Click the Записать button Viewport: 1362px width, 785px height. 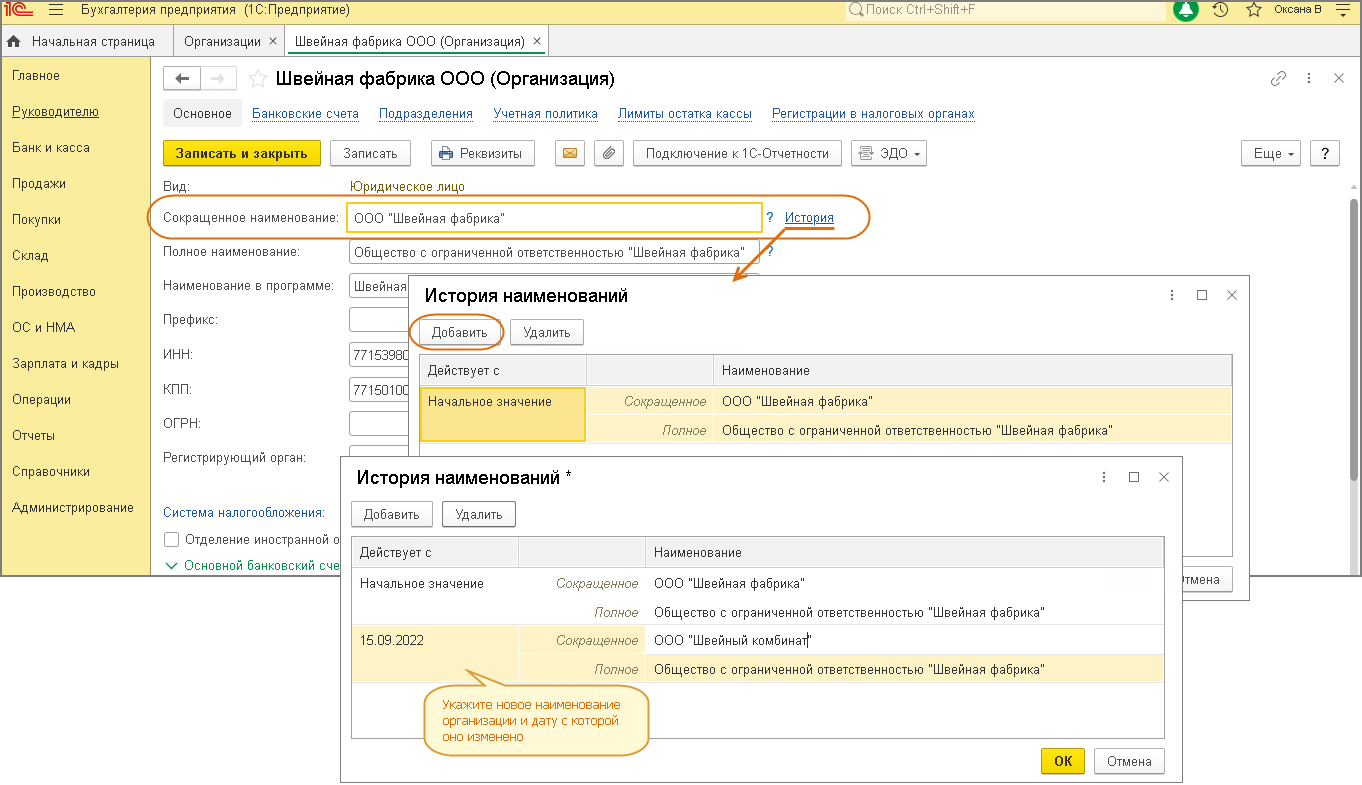pos(370,153)
